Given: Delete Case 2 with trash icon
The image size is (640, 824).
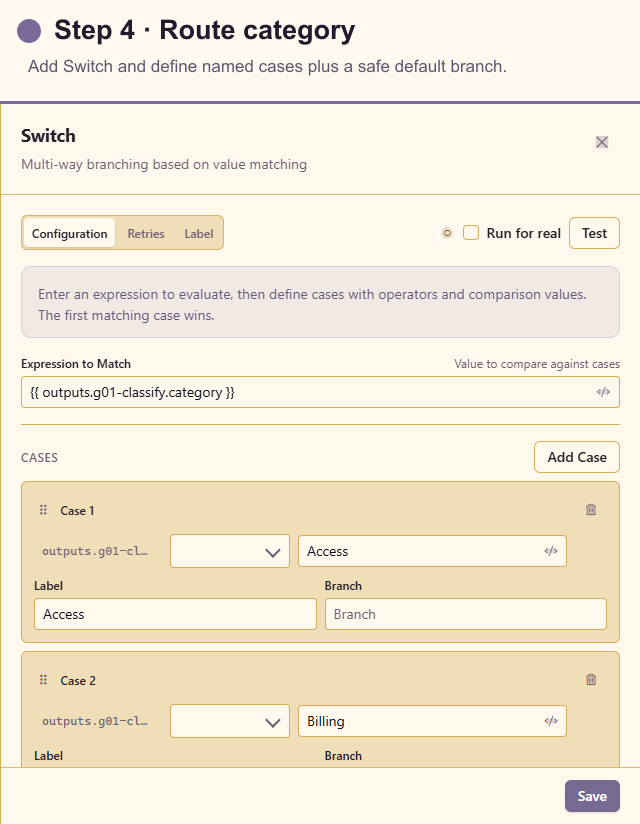Looking at the screenshot, I should click(x=591, y=679).
